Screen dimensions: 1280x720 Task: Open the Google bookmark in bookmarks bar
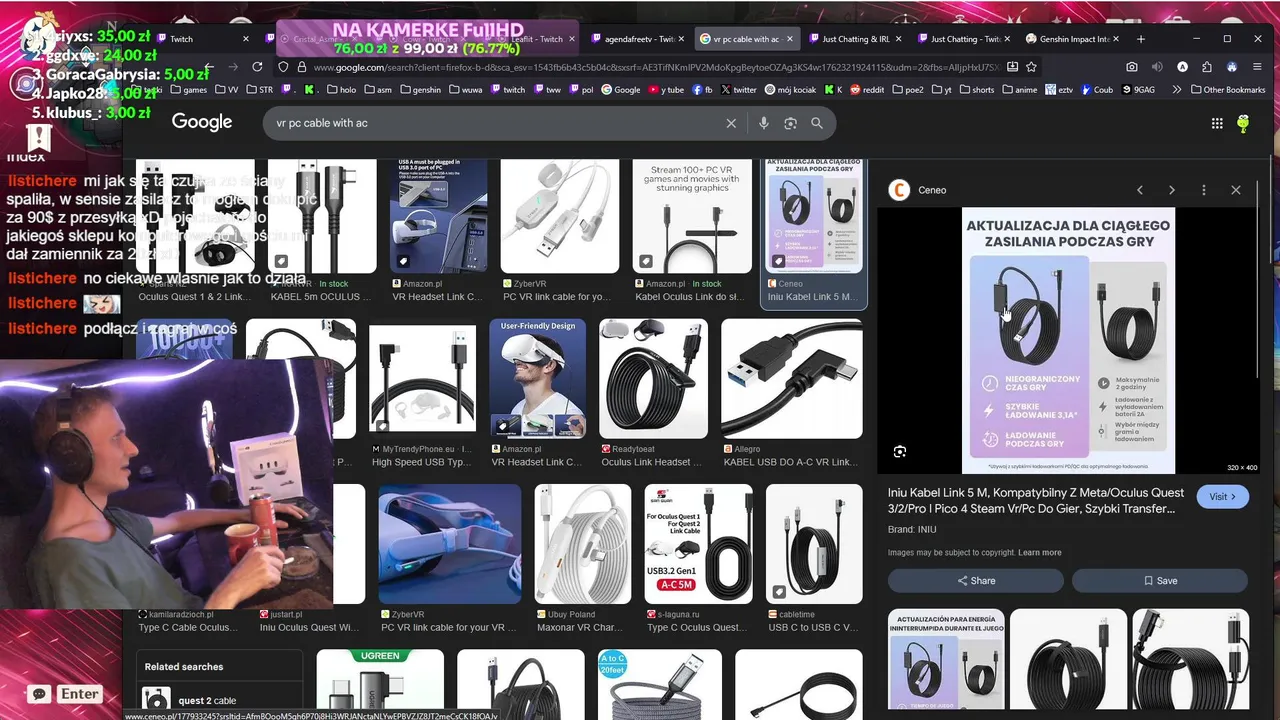click(620, 89)
